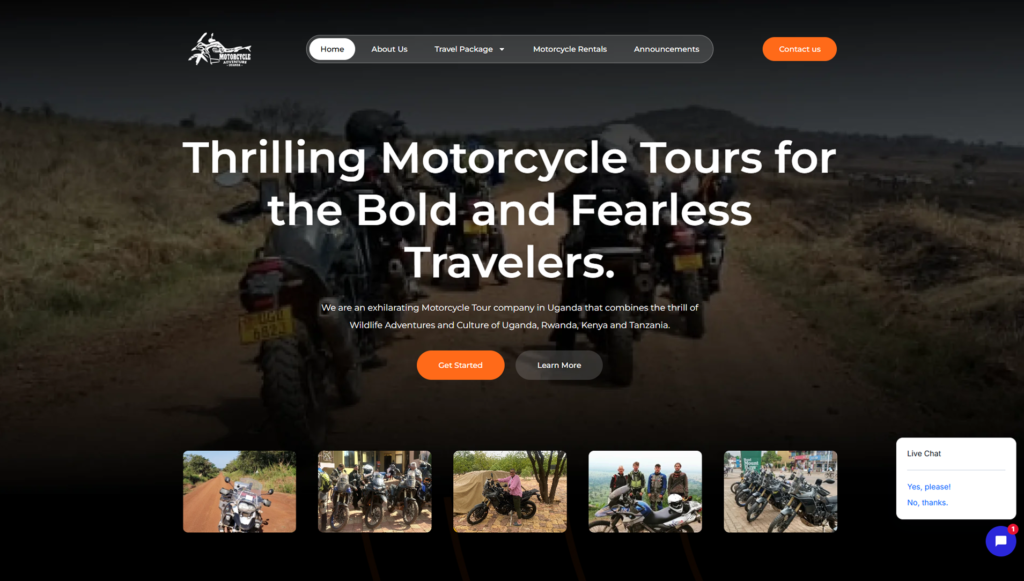Open the blue live chat bubble icon

(1000, 541)
